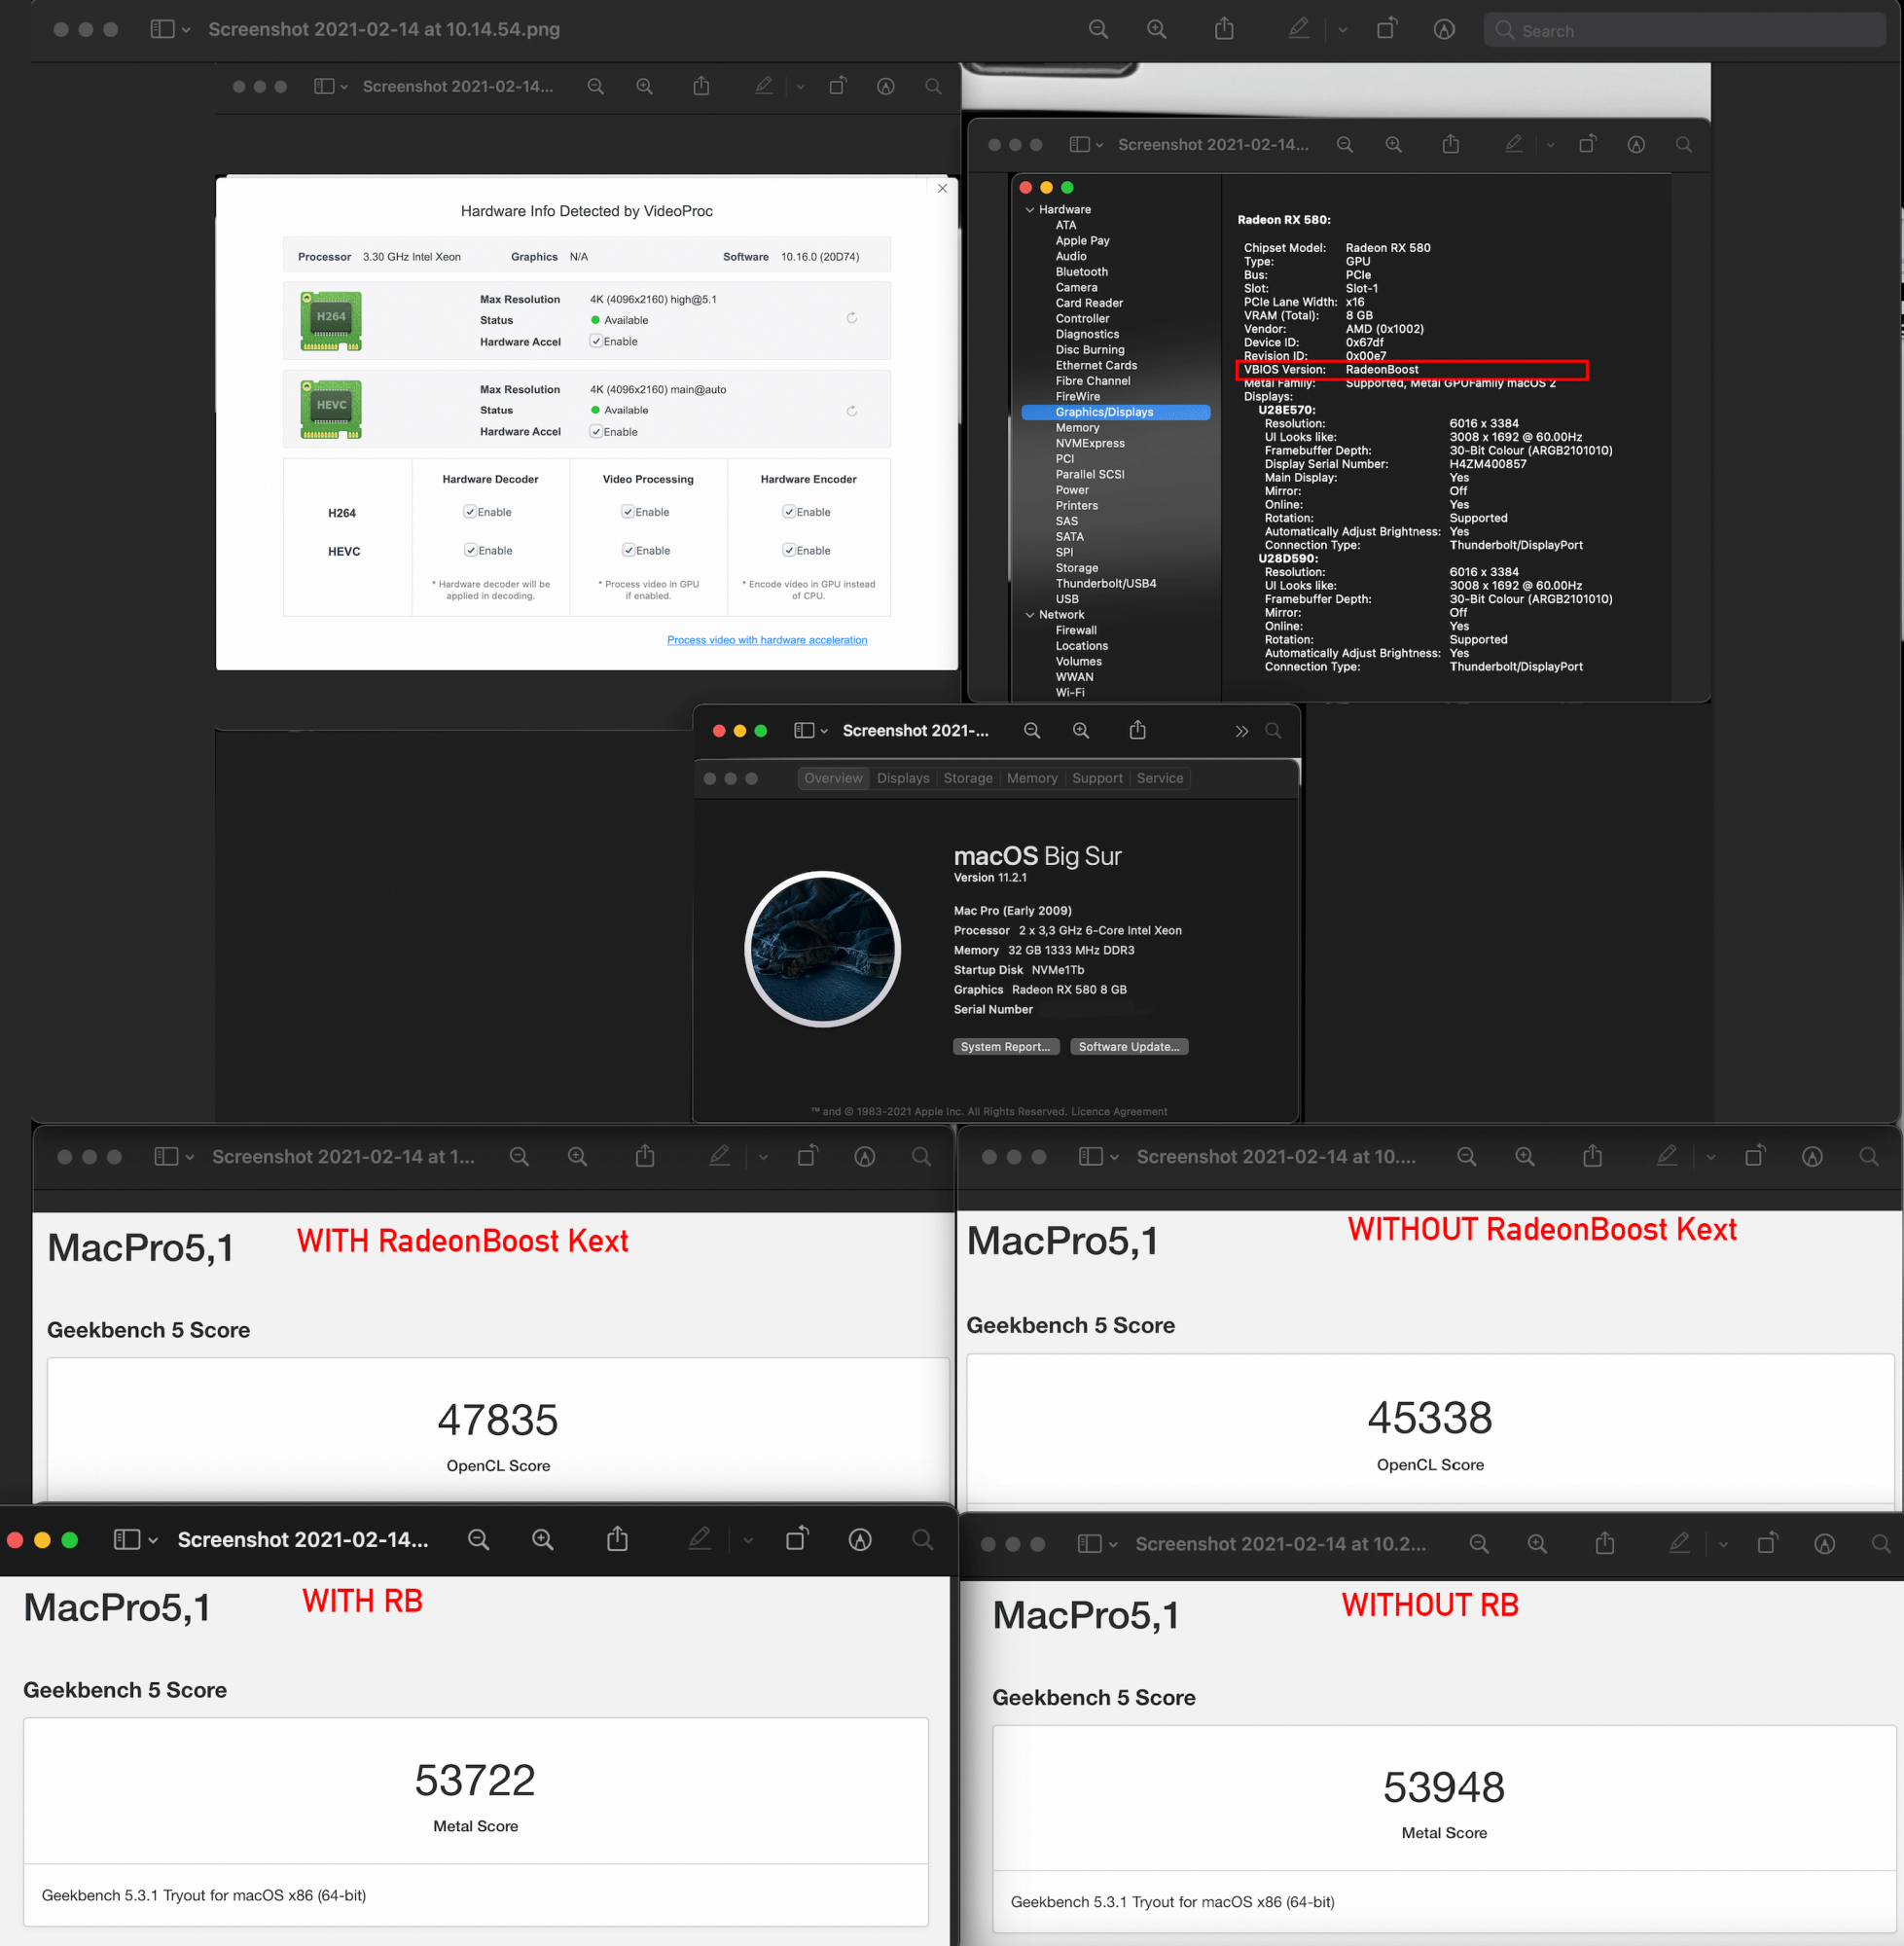Select Memory in System Report sidebar
Viewport: 1904px width, 1946px height.
click(x=1077, y=428)
